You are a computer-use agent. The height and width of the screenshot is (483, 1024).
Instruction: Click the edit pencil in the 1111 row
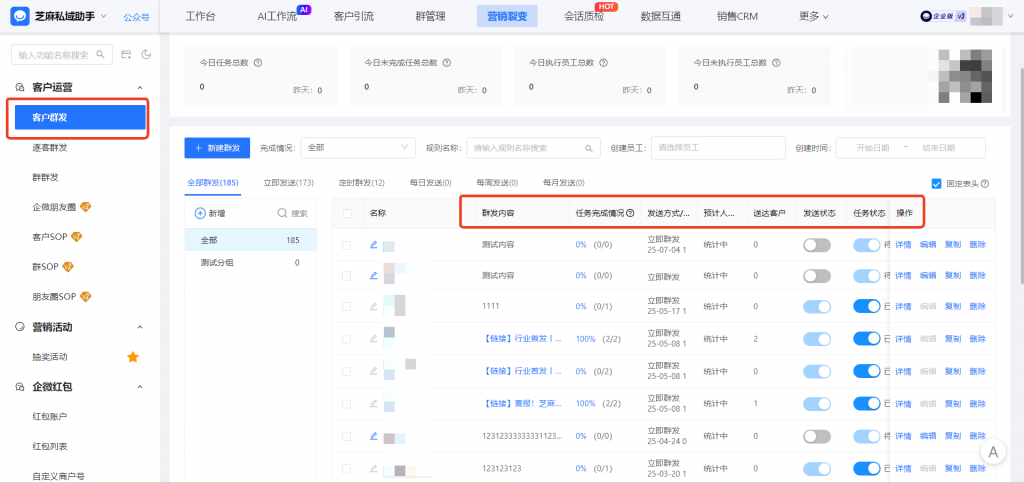tap(374, 306)
